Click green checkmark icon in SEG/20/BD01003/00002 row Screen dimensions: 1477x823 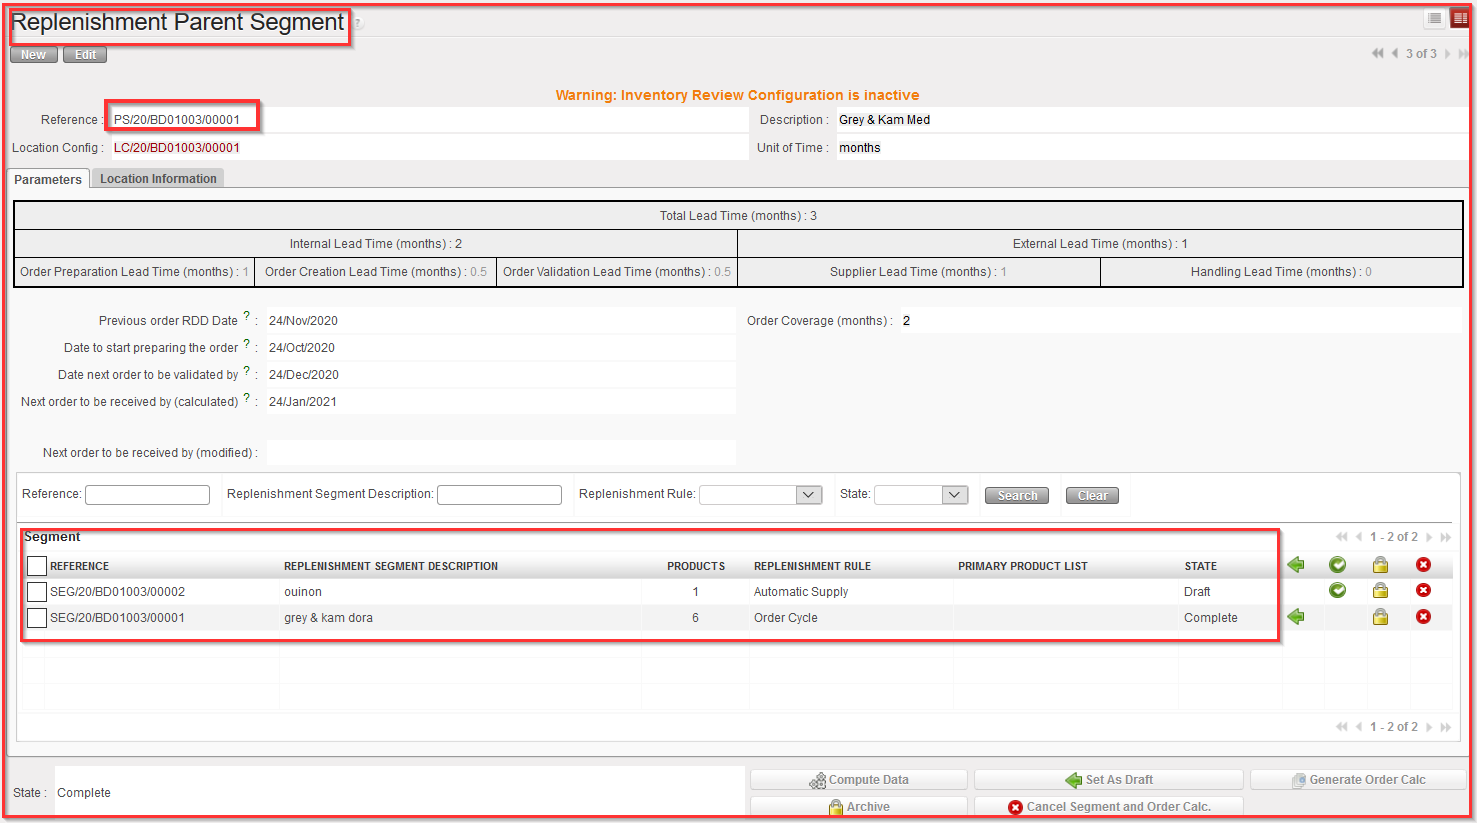(1337, 591)
